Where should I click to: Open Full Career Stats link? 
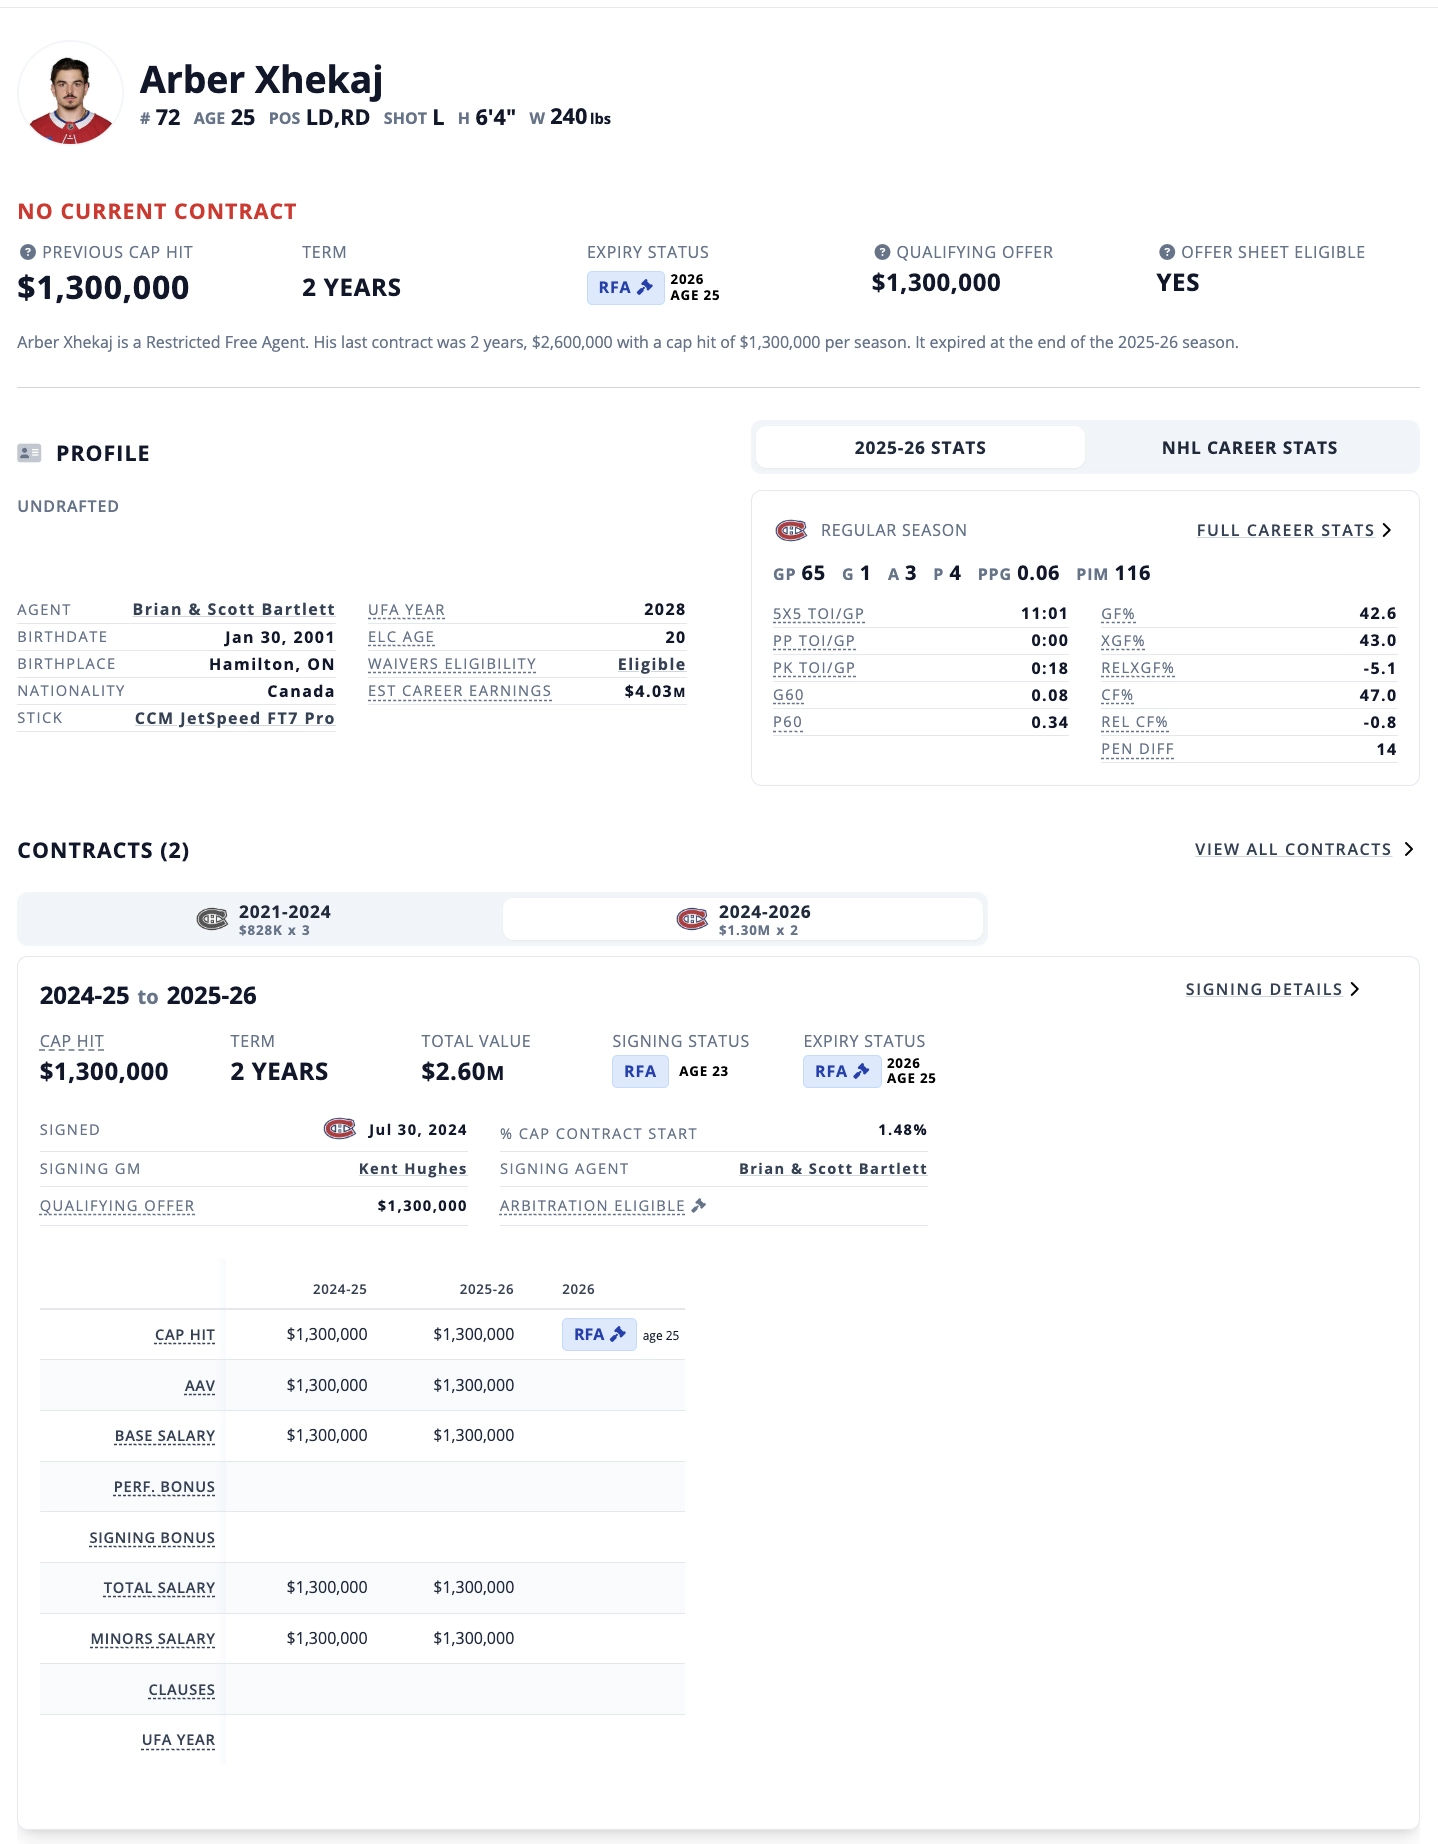(x=1294, y=530)
